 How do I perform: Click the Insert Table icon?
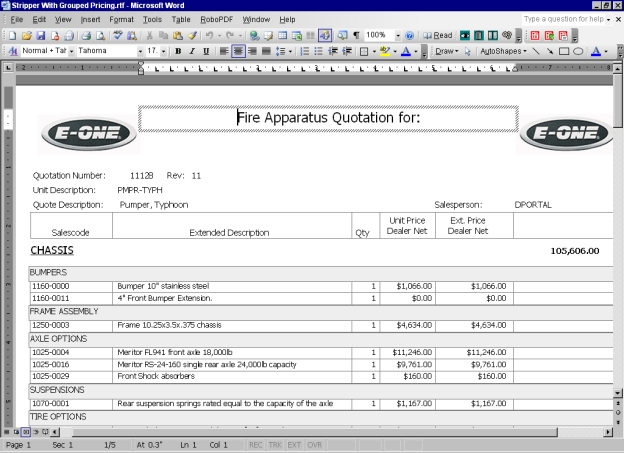click(283, 36)
